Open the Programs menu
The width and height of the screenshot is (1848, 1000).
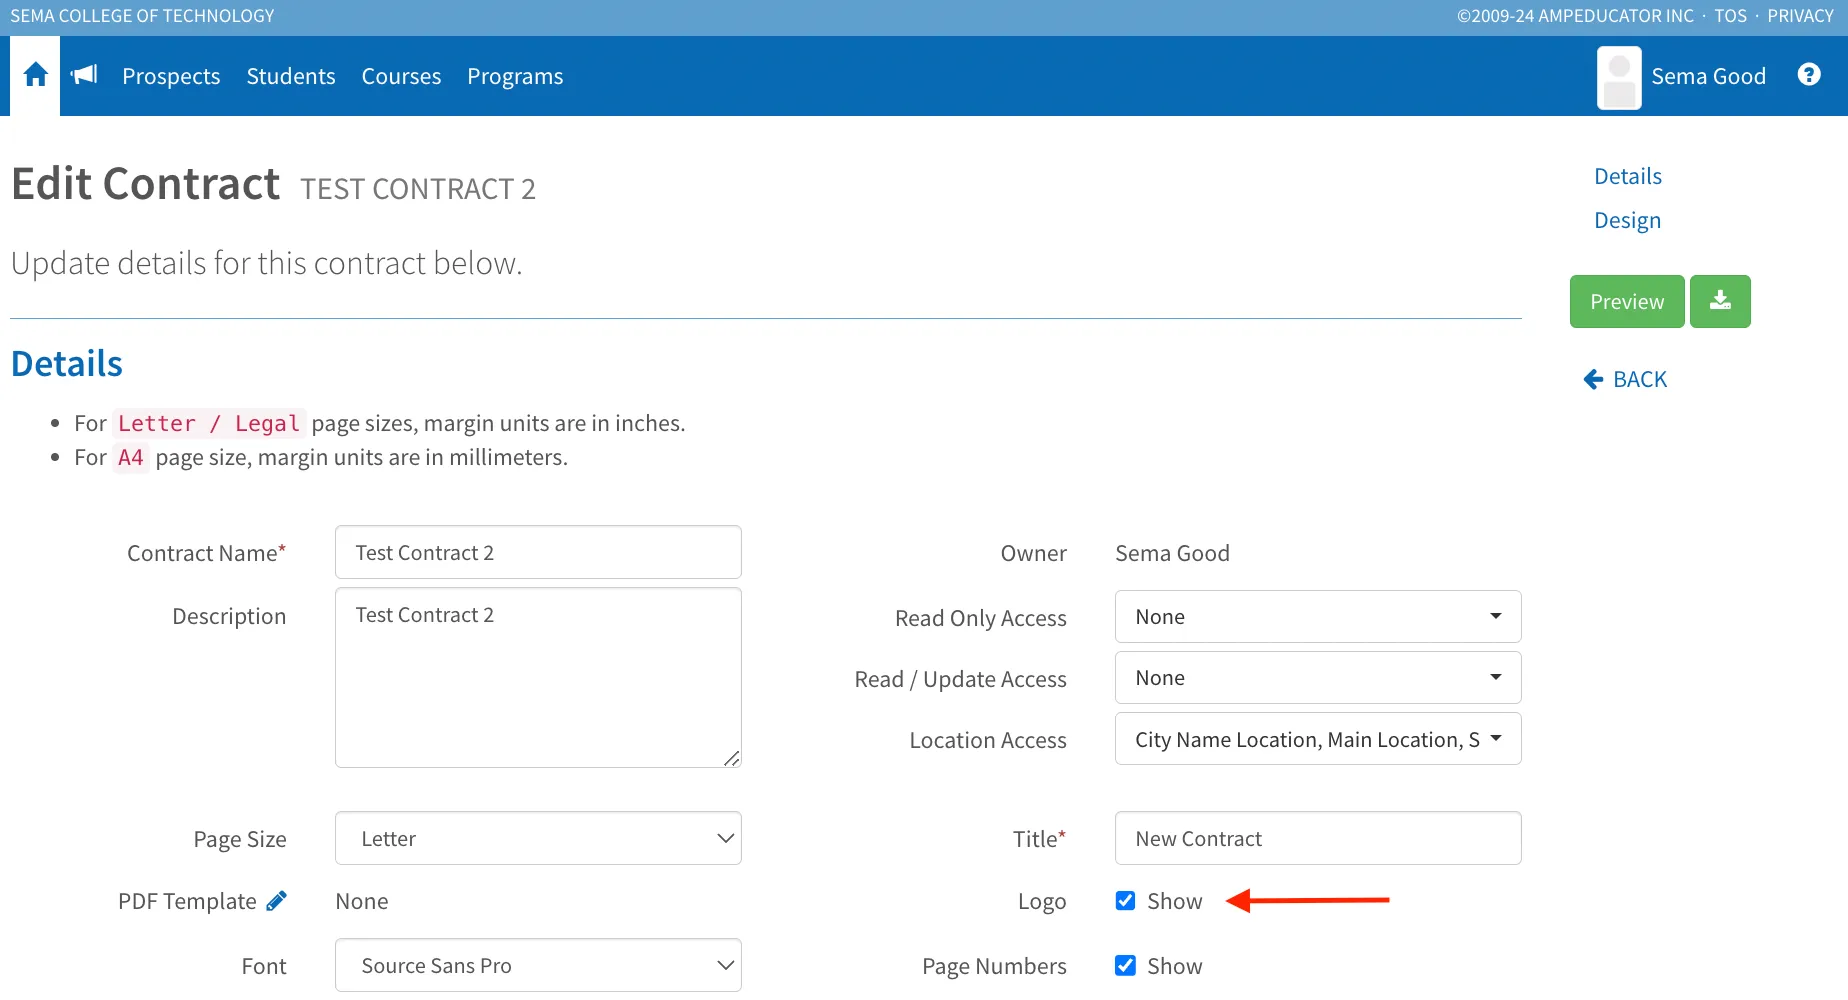(515, 76)
